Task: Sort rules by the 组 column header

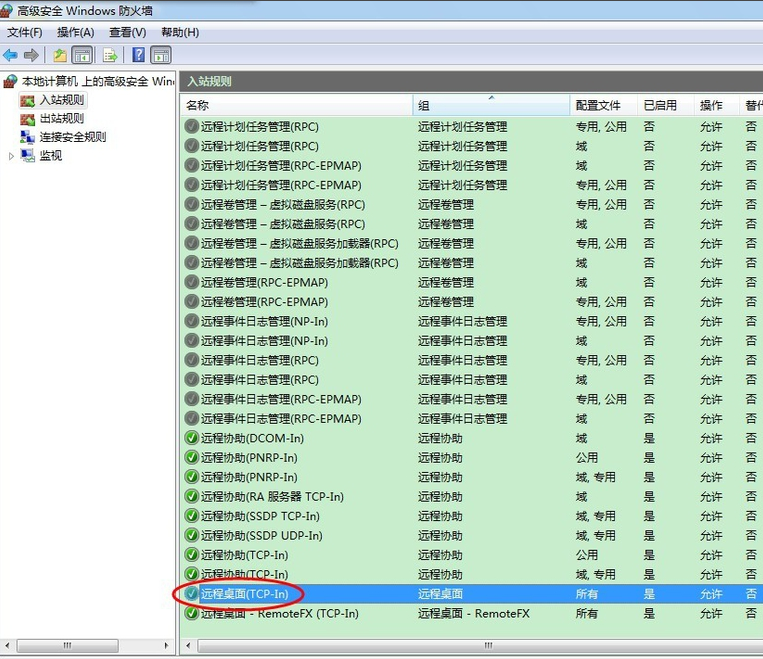Action: (490, 105)
